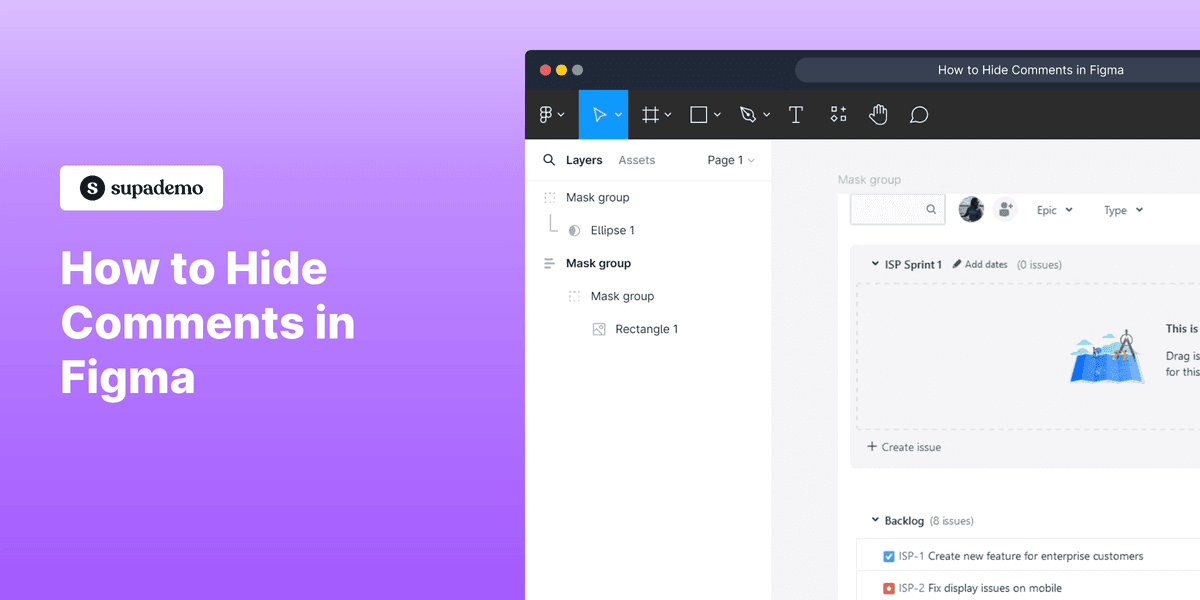Screen dimensions: 1200x600
Task: Select the Hand tool for panning
Action: coord(878,114)
